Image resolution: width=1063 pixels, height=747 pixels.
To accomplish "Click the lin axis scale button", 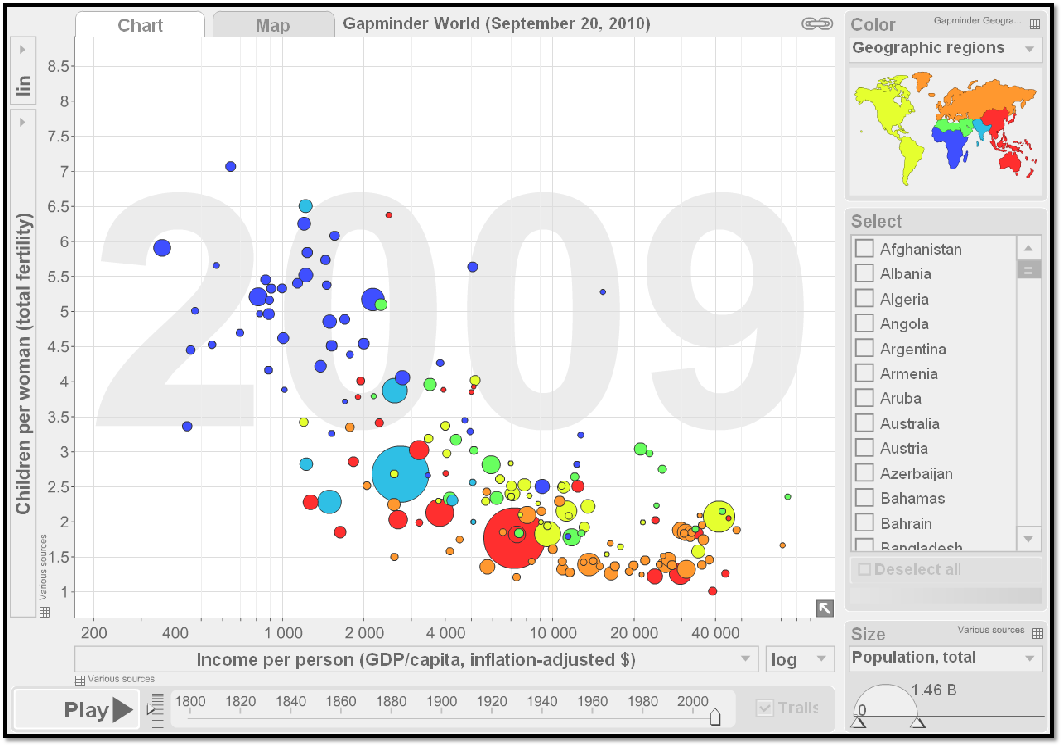I will point(22,86).
